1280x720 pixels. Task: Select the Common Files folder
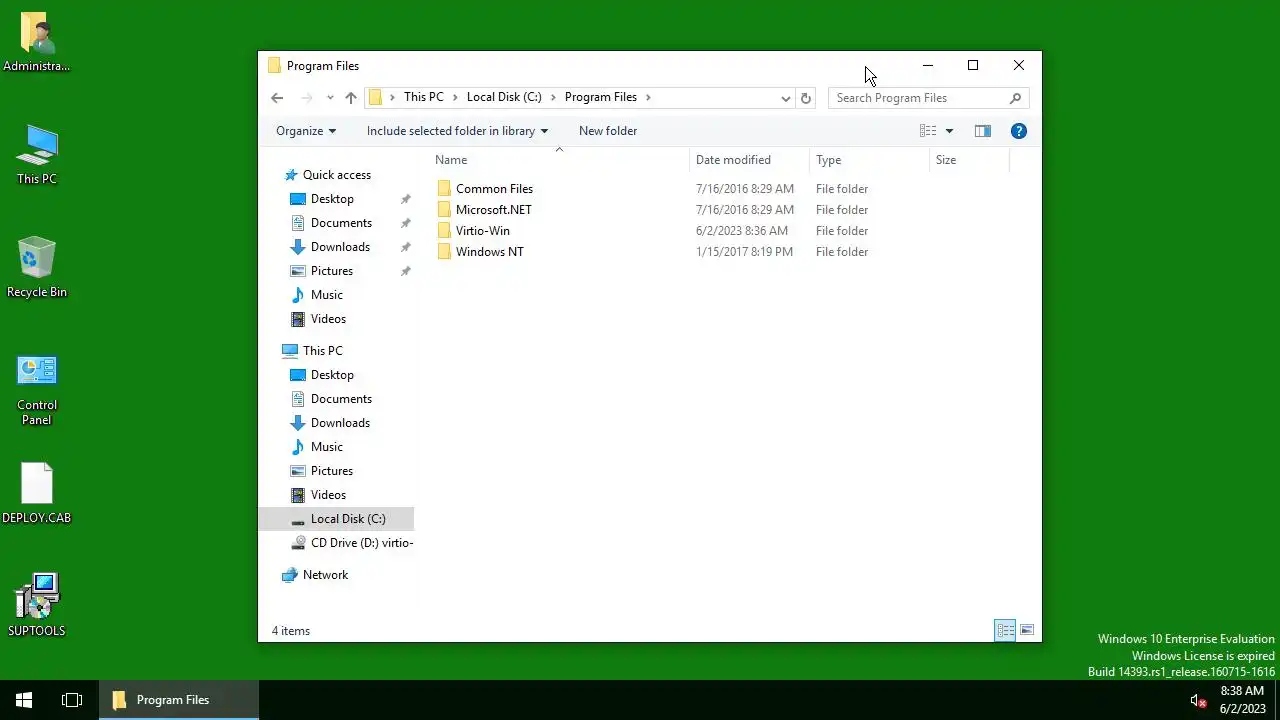(x=494, y=189)
